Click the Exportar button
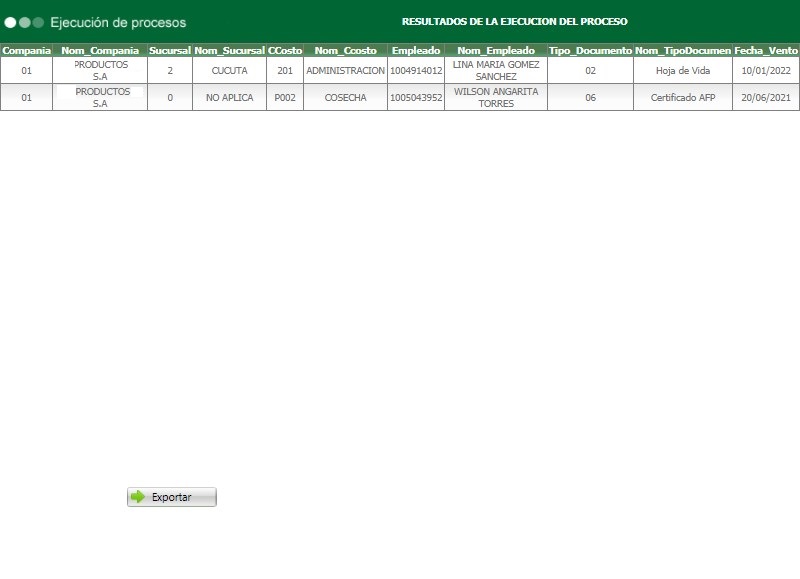The width and height of the screenshot is (800, 579). click(x=172, y=496)
